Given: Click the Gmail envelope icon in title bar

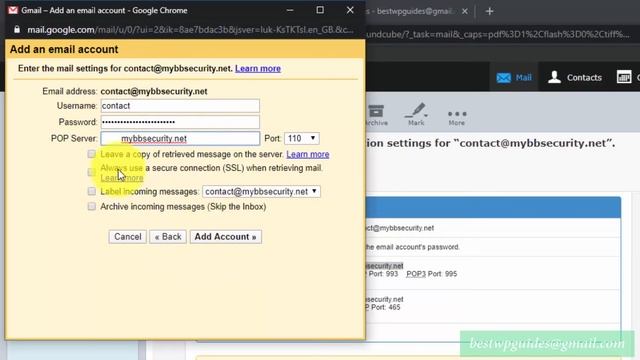Looking at the screenshot, I should [13, 10].
